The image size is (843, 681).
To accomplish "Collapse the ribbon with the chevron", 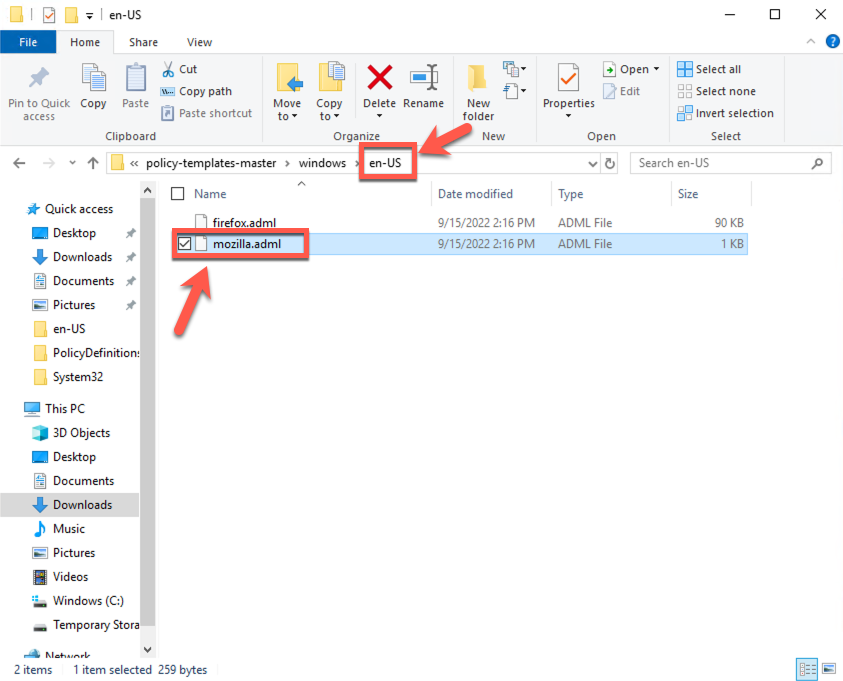I will pyautogui.click(x=811, y=41).
